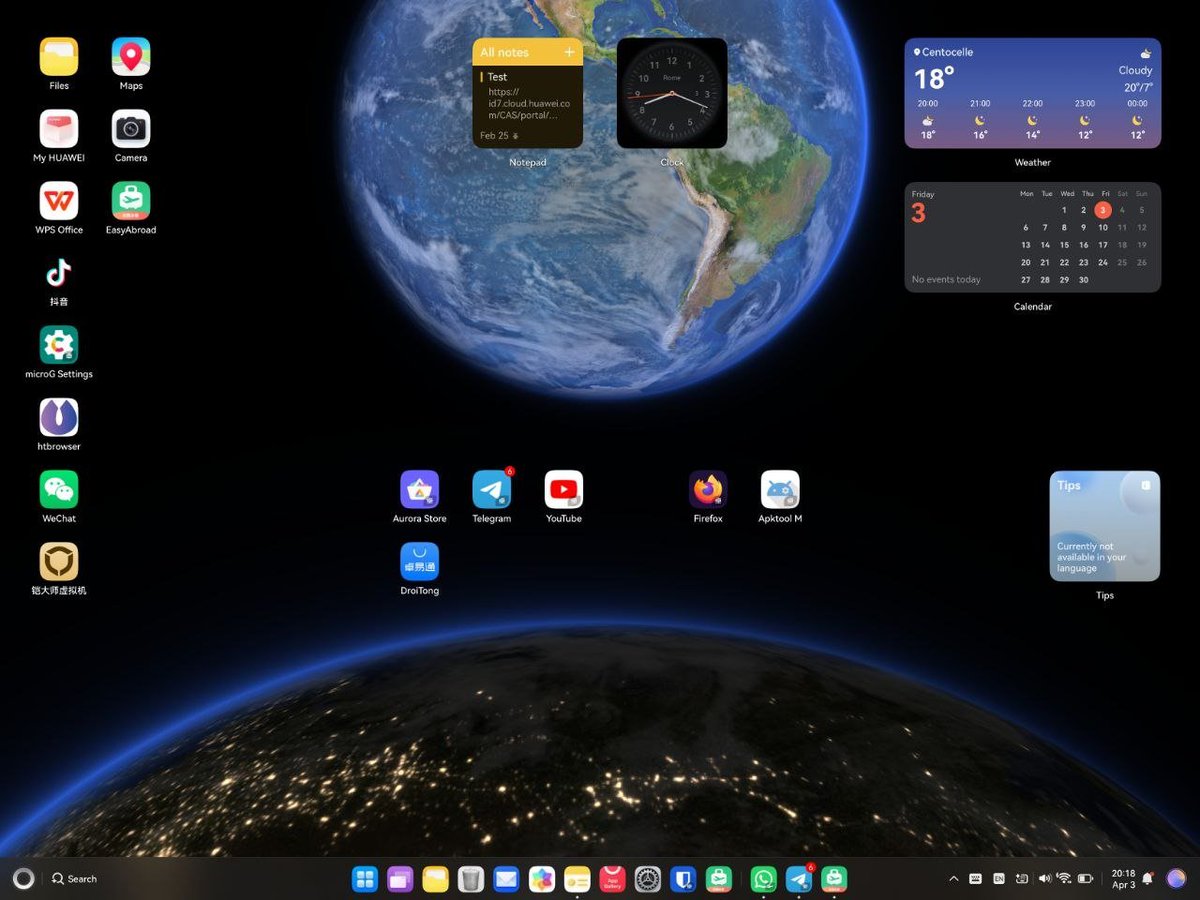Viewport: 1200px width, 900px height.
Task: Open the purple multi-window icon in dock
Action: click(x=400, y=879)
